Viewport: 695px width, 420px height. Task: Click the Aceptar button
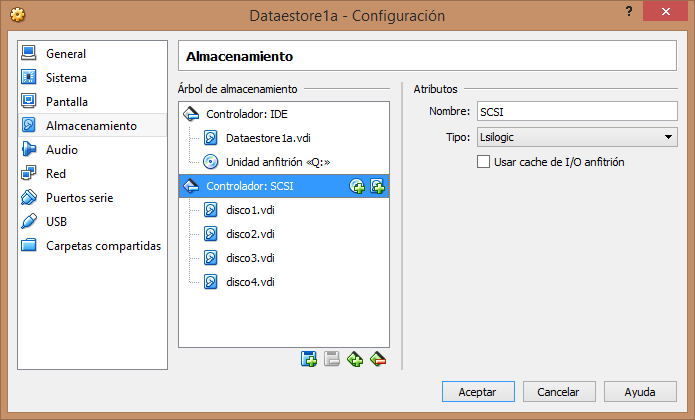[x=477, y=390]
